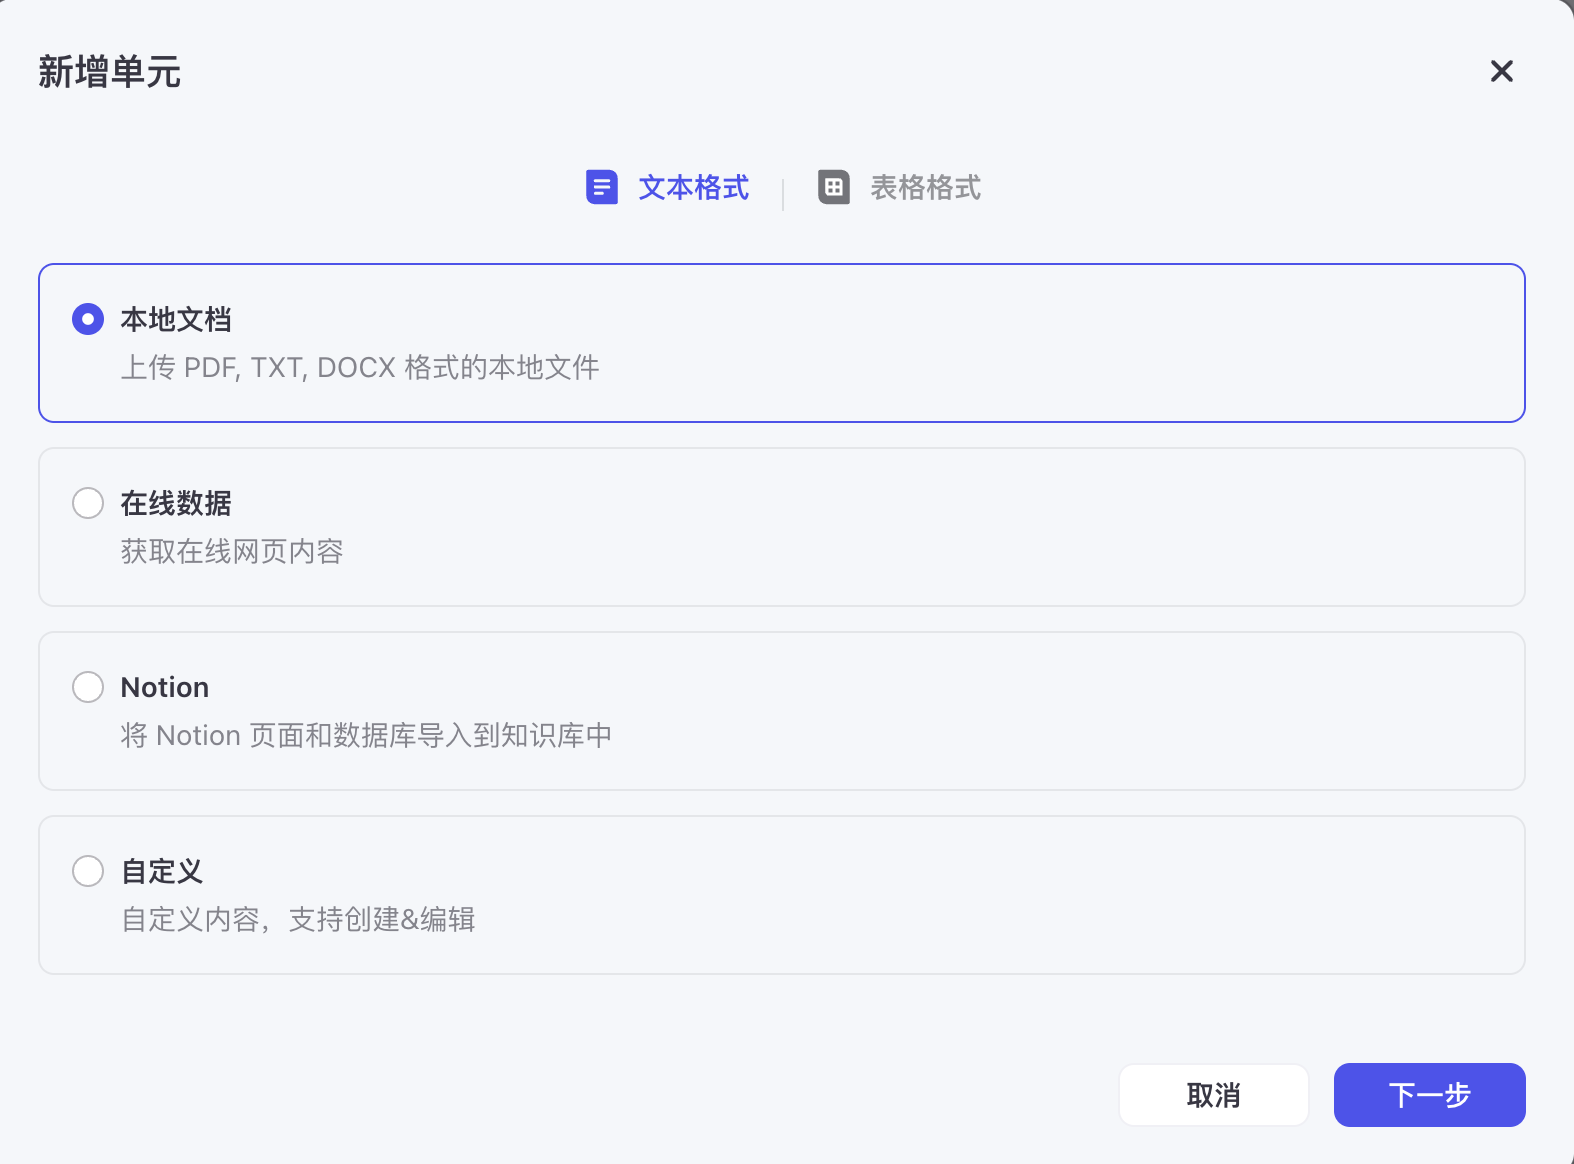Select the 自定义 radio button
This screenshot has height=1164, width=1574.
(88, 871)
